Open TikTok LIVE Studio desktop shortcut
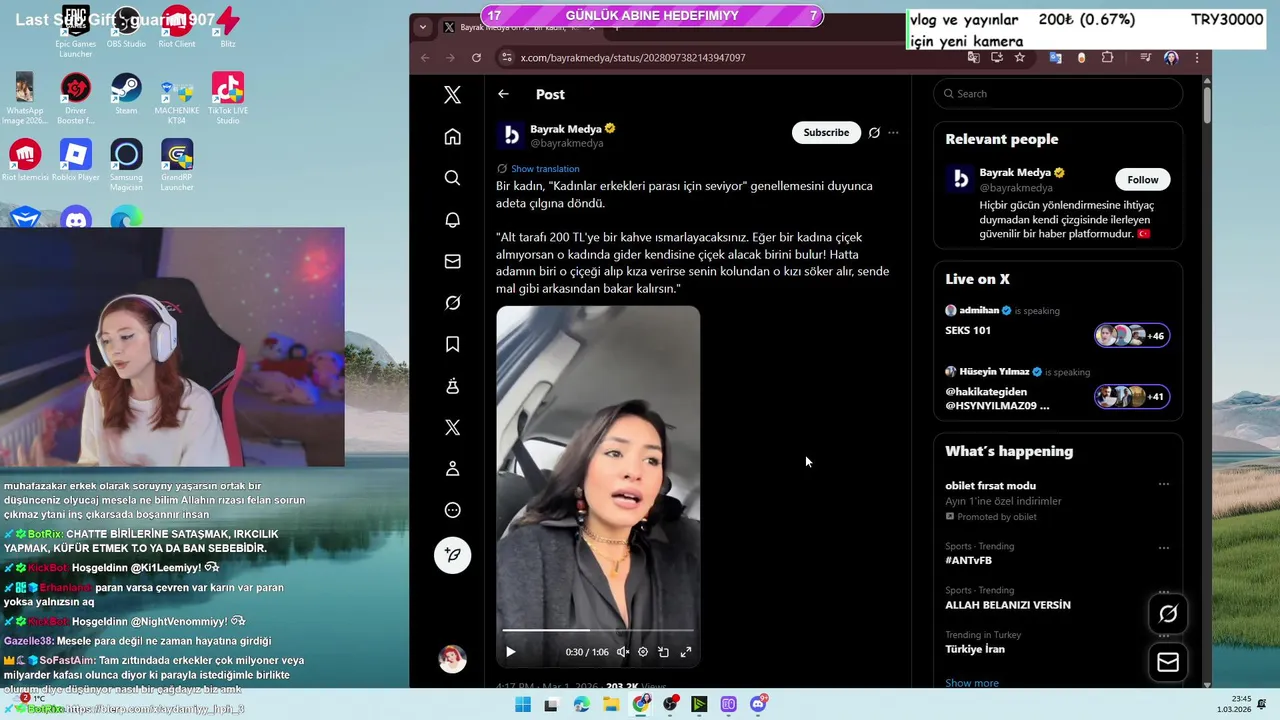 (x=228, y=98)
